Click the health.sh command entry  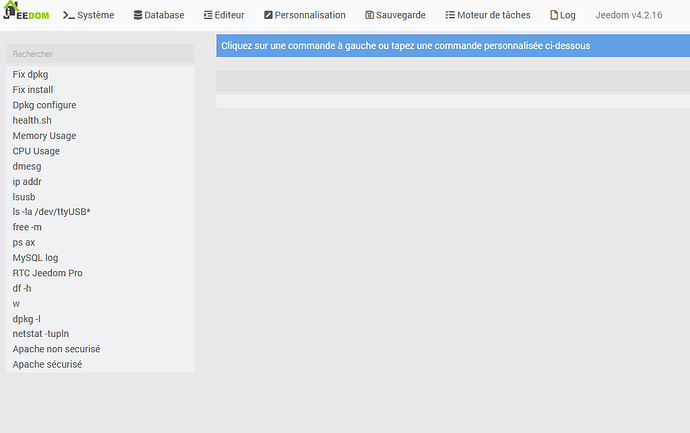32,120
